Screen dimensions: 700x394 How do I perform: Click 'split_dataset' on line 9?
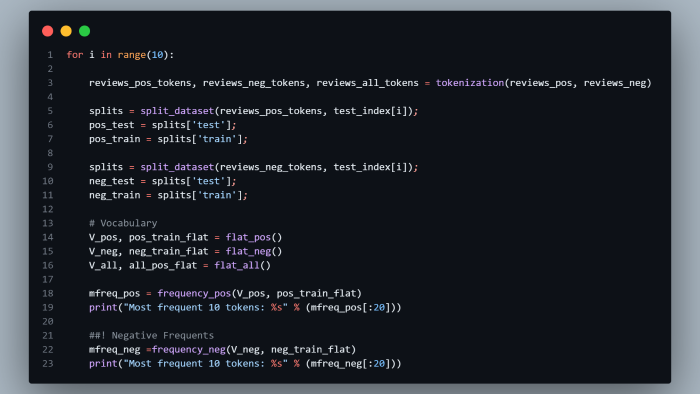(x=177, y=167)
